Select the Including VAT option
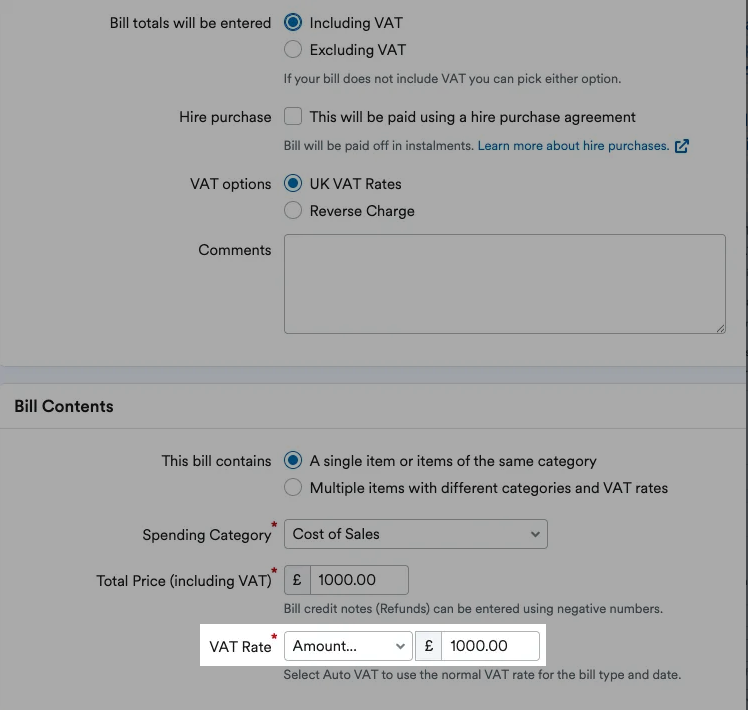 click(x=293, y=23)
